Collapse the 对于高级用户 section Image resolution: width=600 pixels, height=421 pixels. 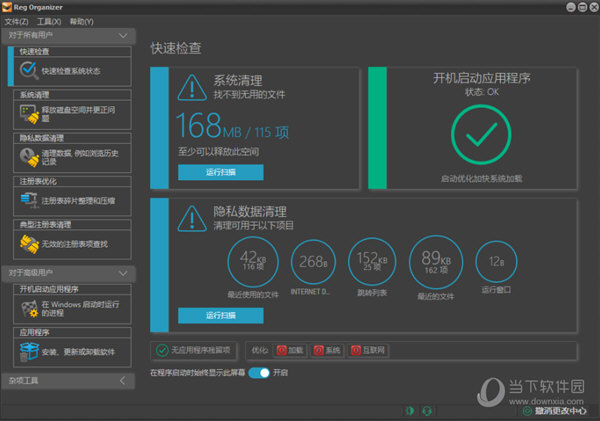click(x=122, y=272)
